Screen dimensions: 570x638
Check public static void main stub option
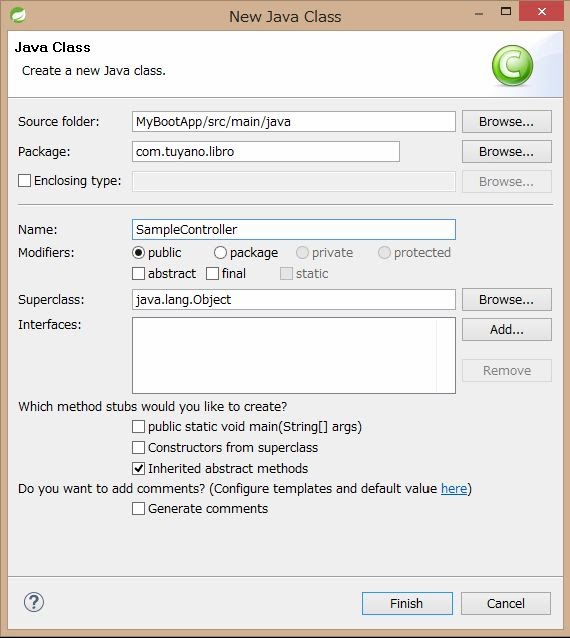point(138,426)
